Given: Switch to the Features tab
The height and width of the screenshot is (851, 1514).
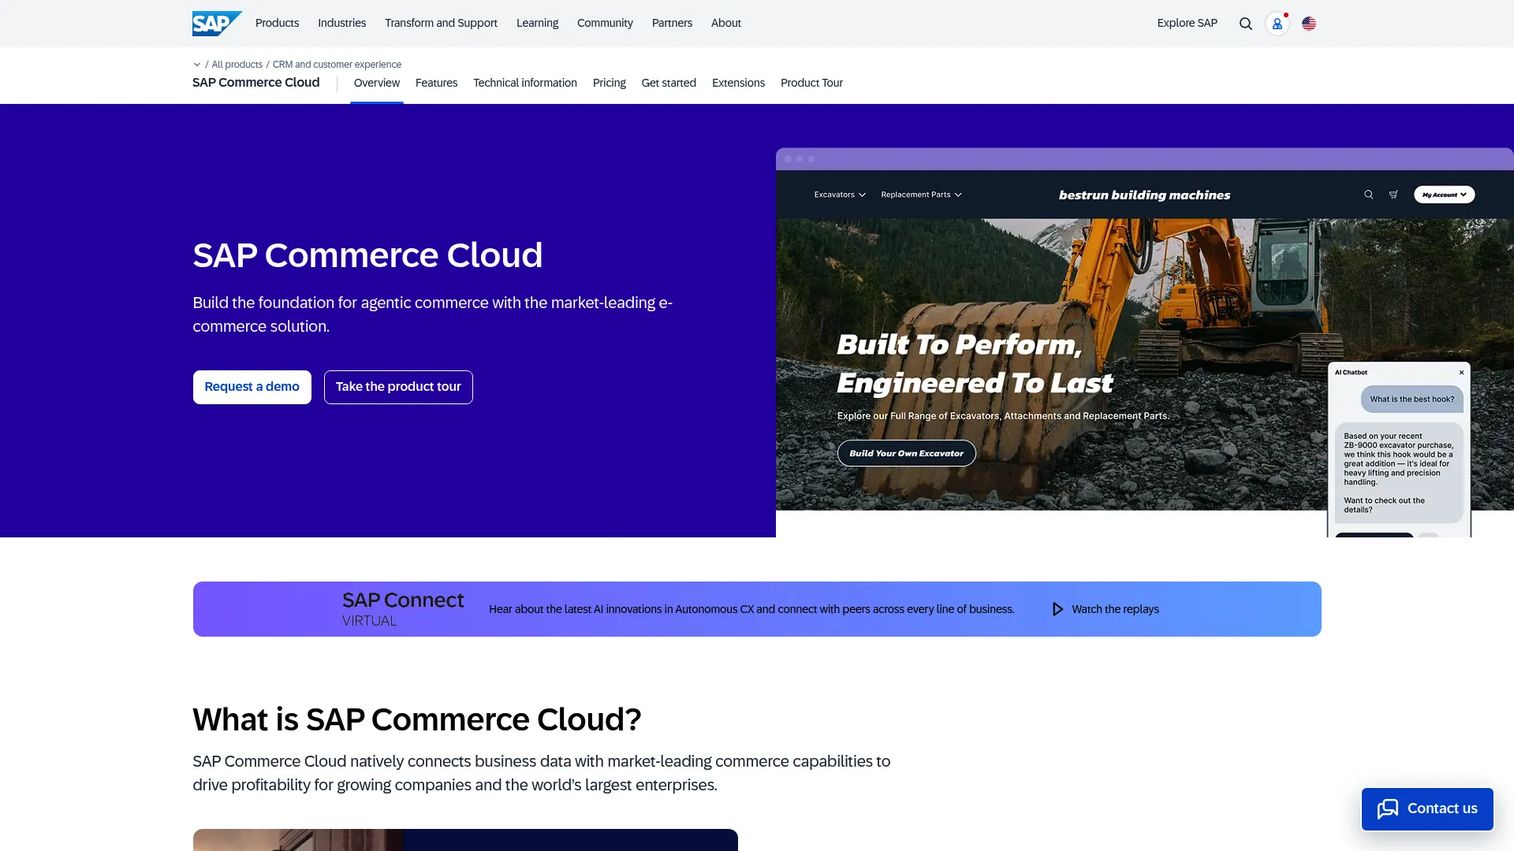Looking at the screenshot, I should point(436,83).
